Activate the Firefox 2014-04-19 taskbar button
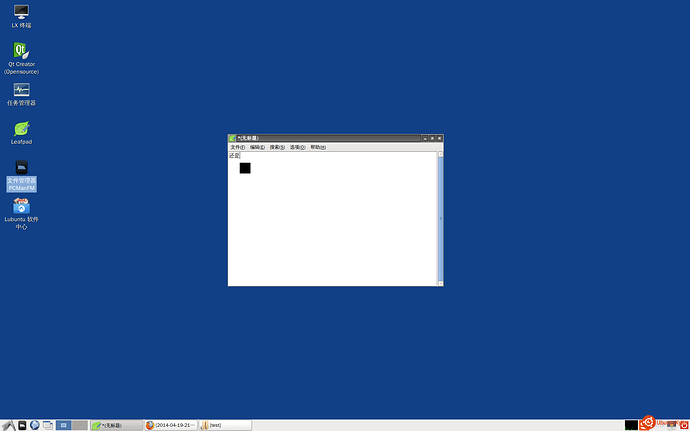The width and height of the screenshot is (690, 431). pyautogui.click(x=171, y=425)
